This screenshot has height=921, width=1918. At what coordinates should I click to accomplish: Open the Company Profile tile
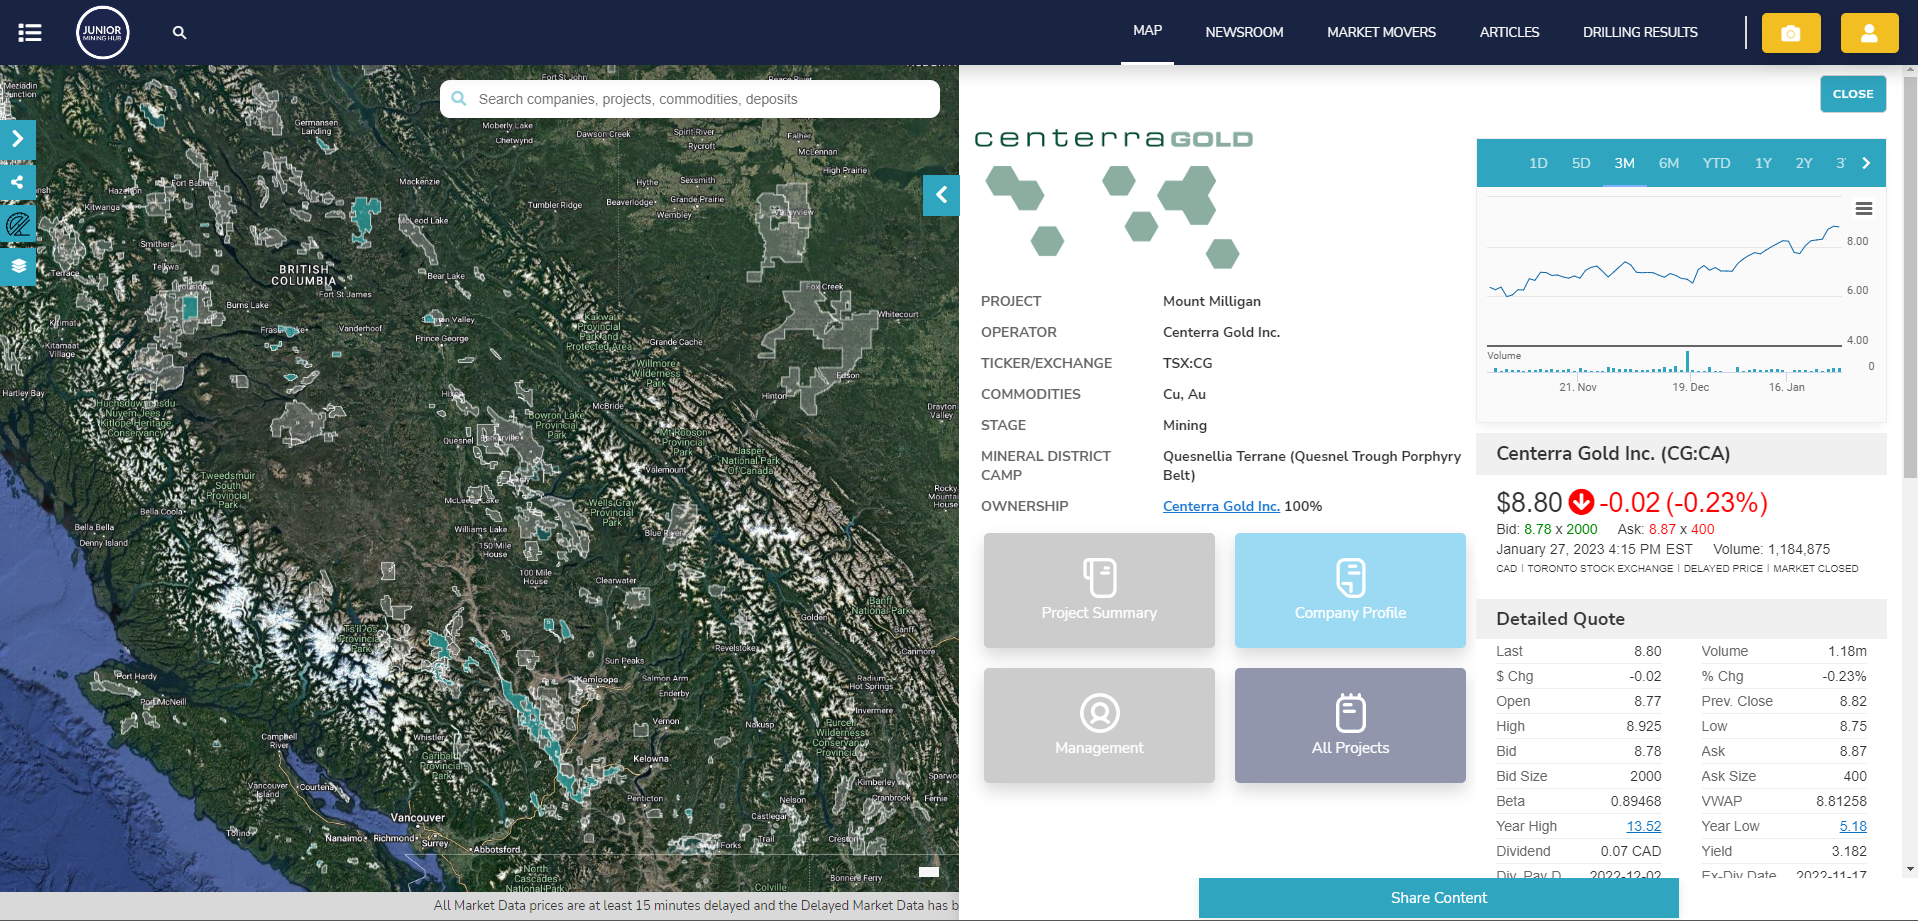1349,590
